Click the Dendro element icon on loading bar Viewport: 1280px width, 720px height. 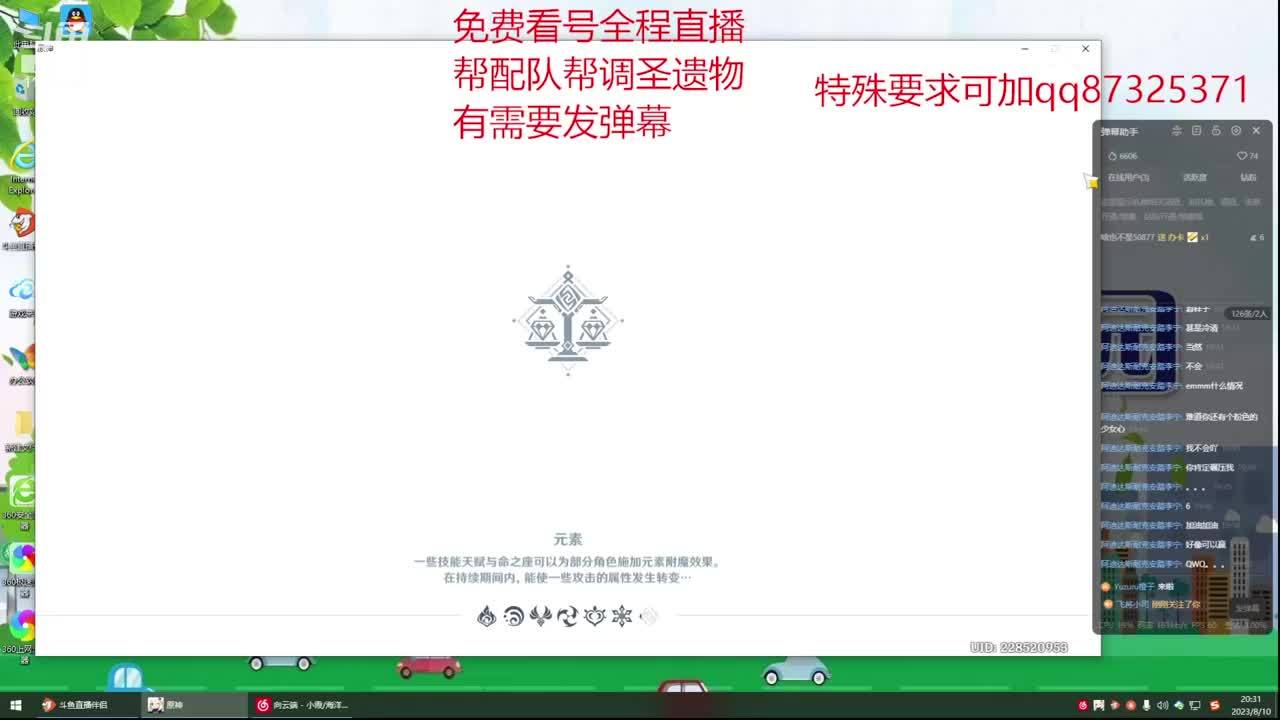(595, 616)
